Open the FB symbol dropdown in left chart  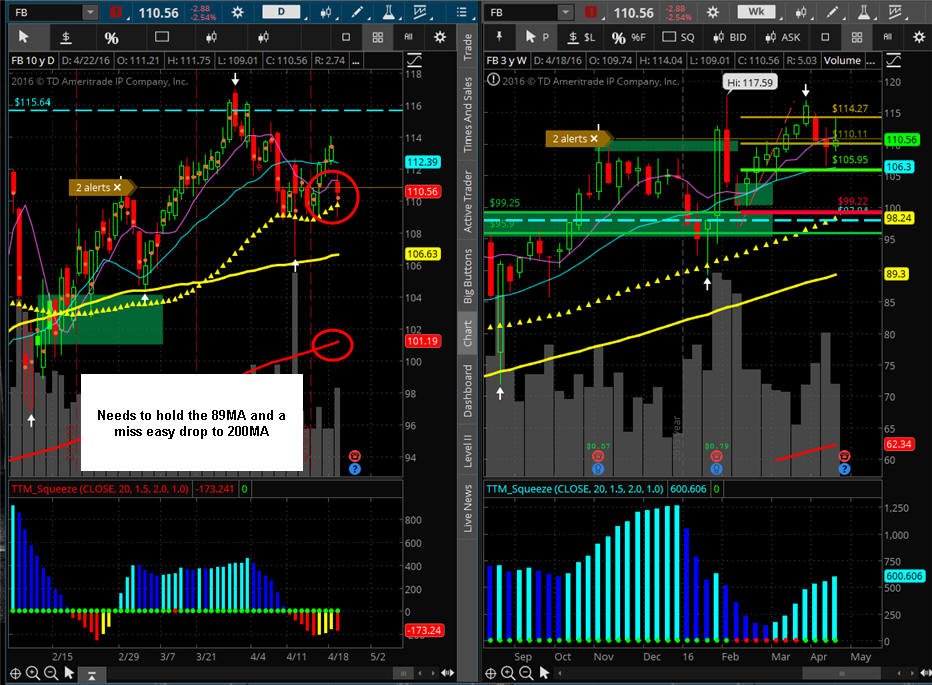click(90, 12)
